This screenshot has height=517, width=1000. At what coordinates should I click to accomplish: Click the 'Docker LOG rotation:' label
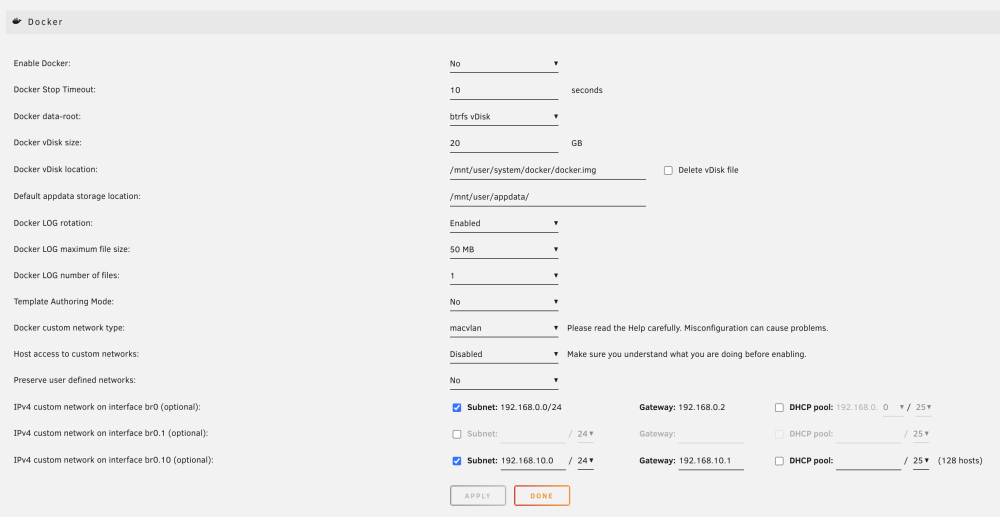click(53, 223)
